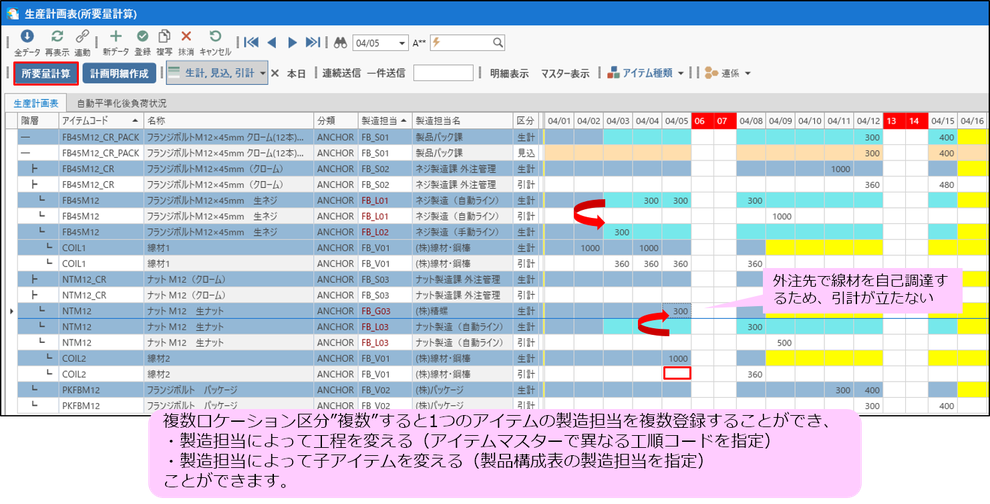The image size is (990, 504).
Task: Click the 分類 column header
Action: tap(336, 120)
